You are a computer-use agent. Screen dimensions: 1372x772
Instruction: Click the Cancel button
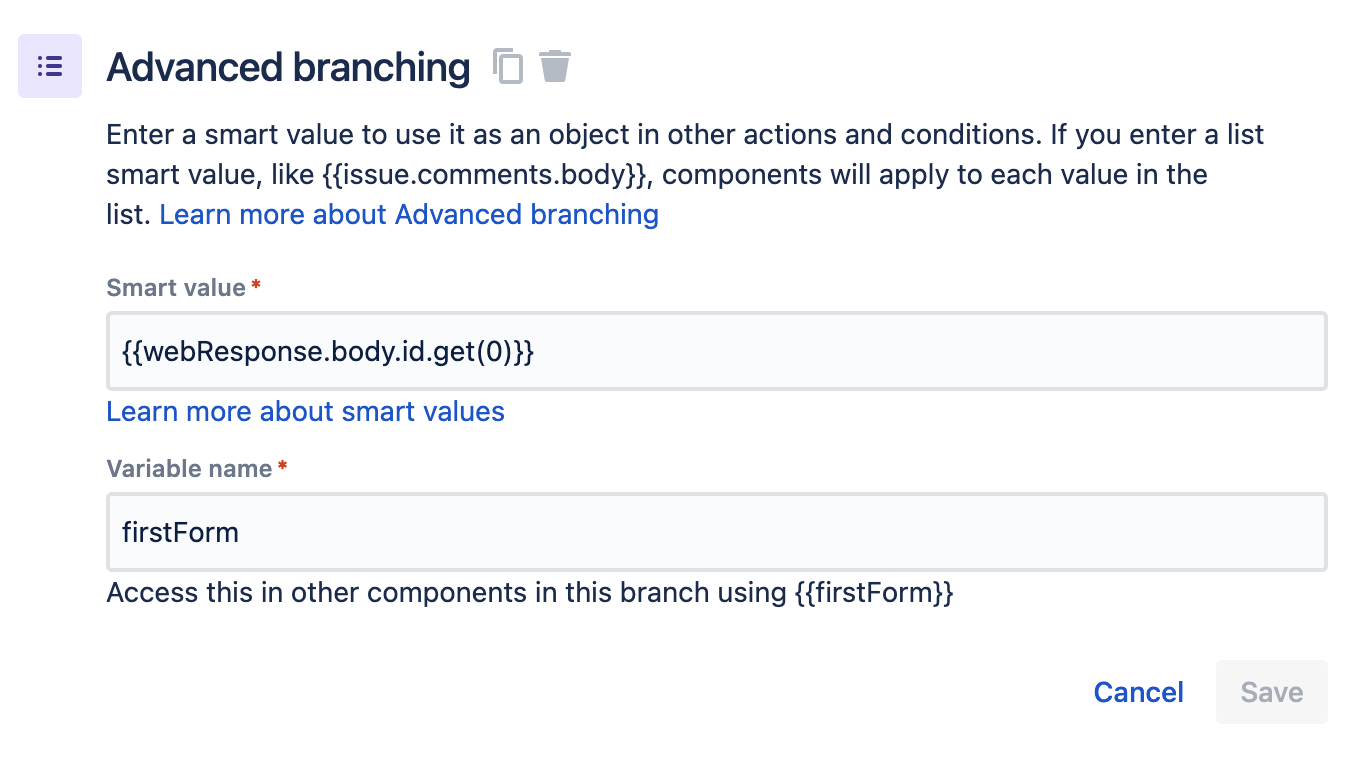click(1138, 691)
